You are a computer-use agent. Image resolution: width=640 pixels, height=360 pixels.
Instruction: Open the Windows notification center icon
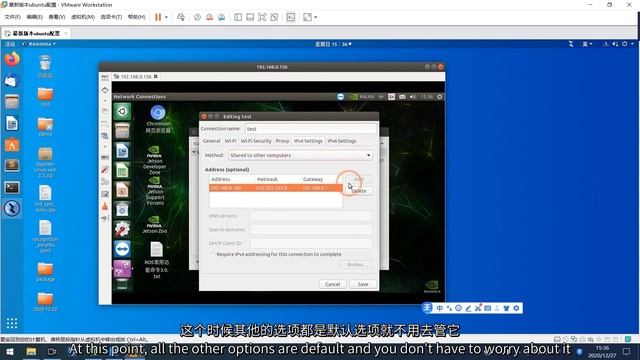tap(627, 351)
